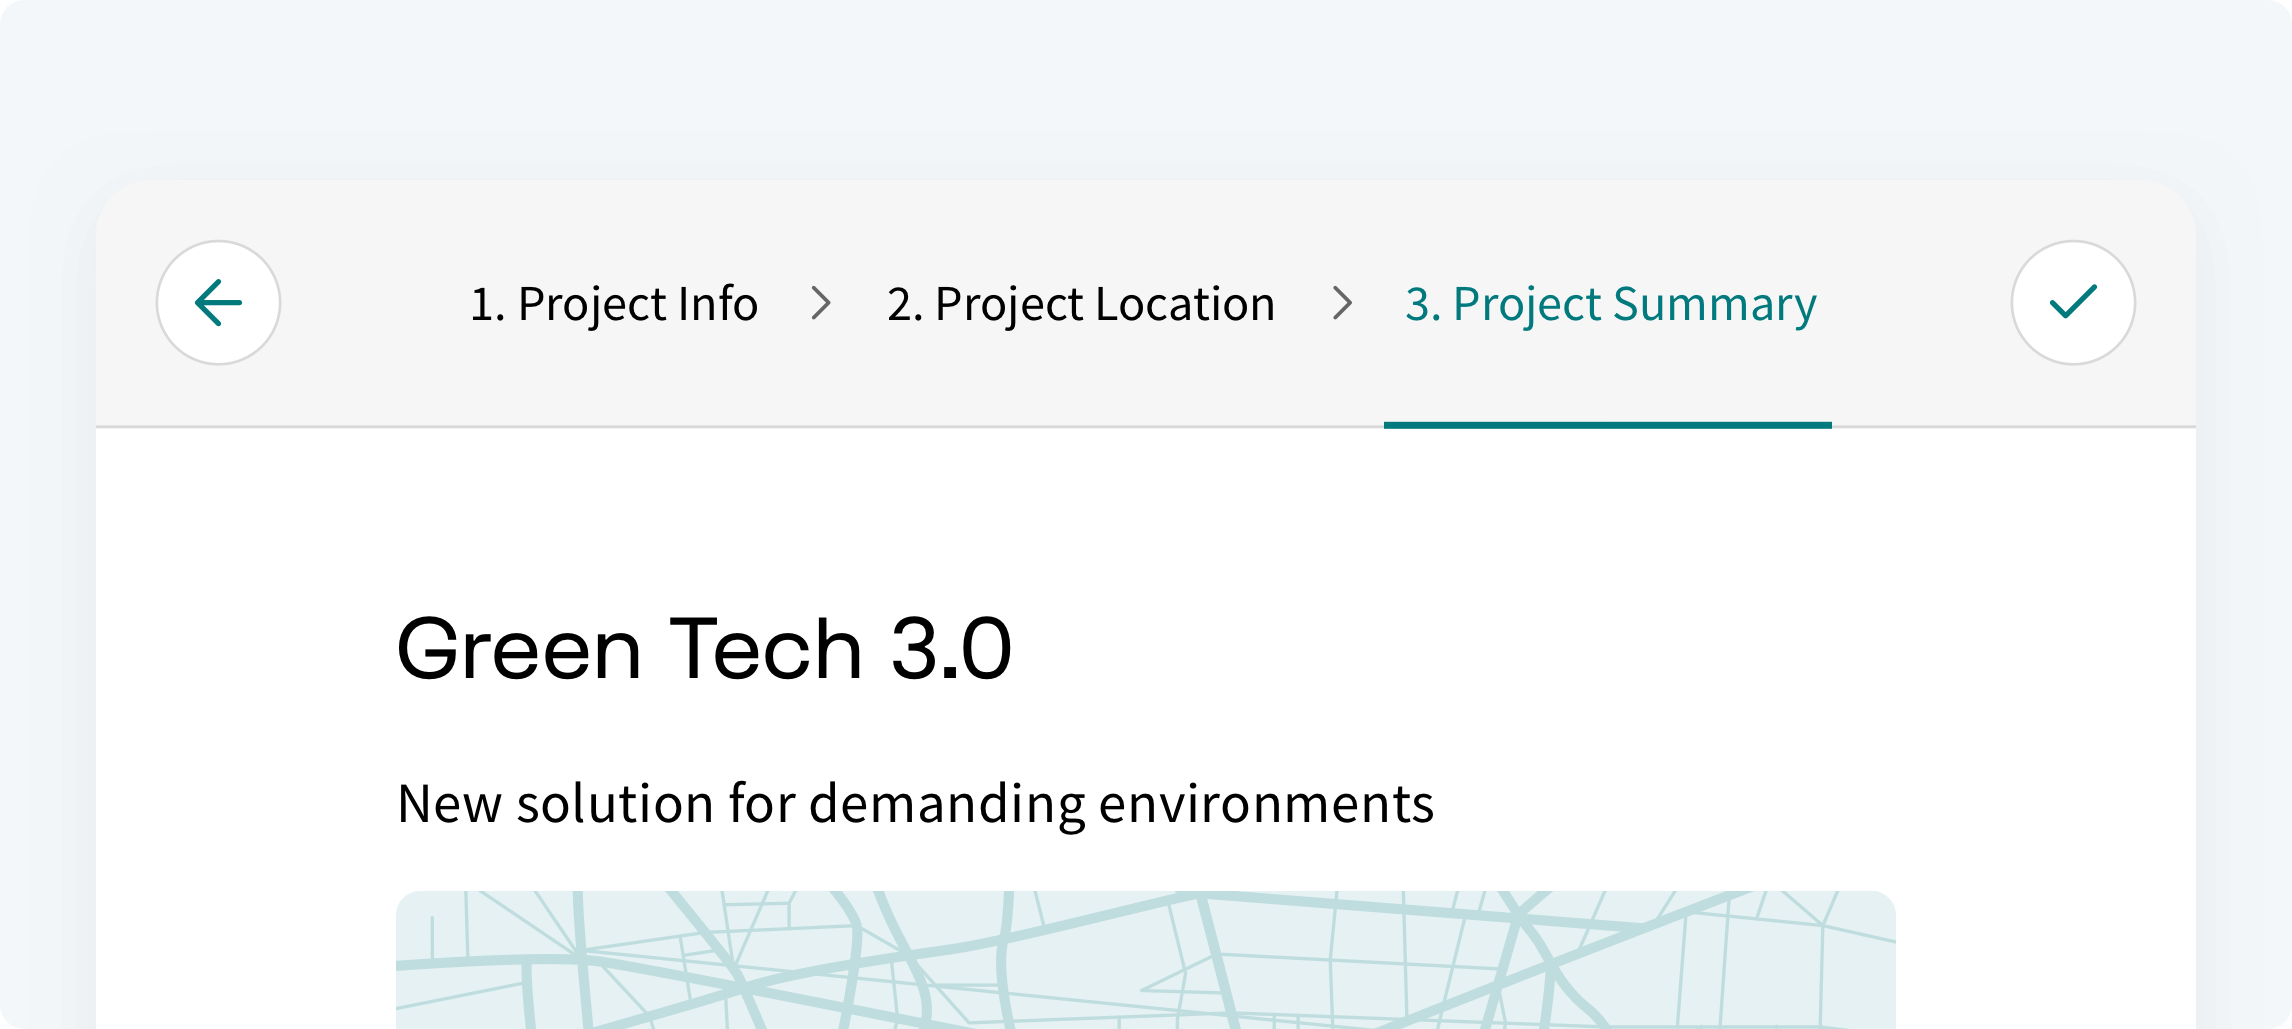Image resolution: width=2292 pixels, height=1029 pixels.
Task: Click the number "2." of Project Location
Action: [904, 304]
